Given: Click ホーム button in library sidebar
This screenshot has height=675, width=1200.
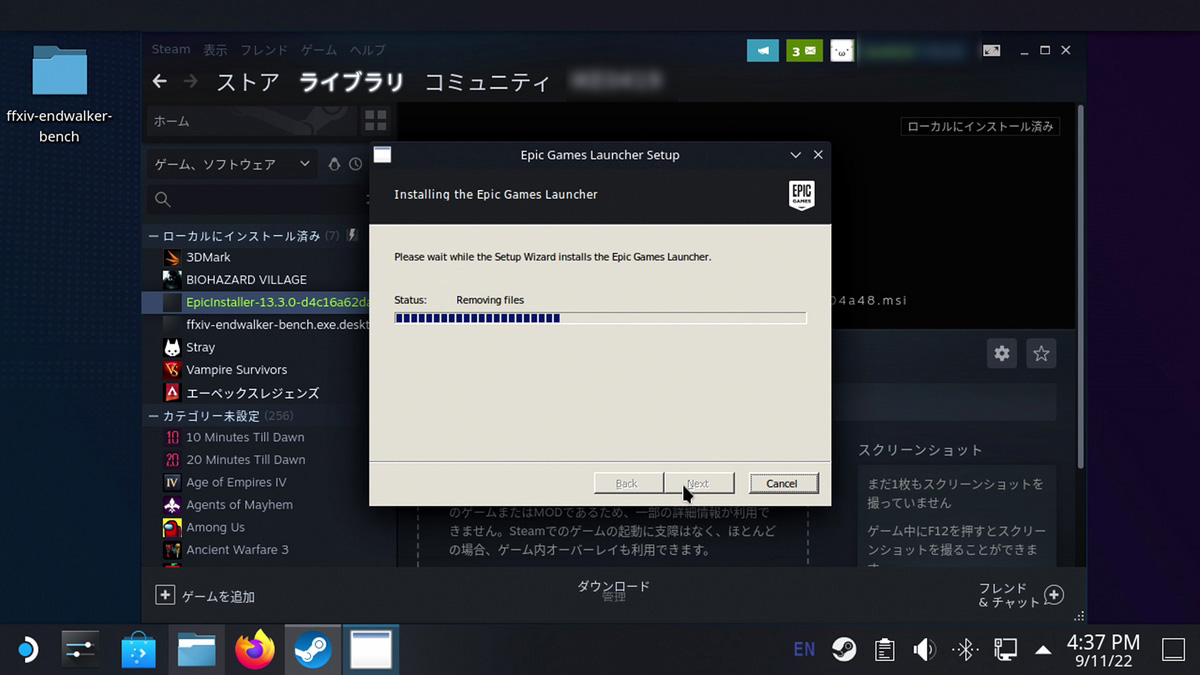Looking at the screenshot, I should tap(250, 121).
